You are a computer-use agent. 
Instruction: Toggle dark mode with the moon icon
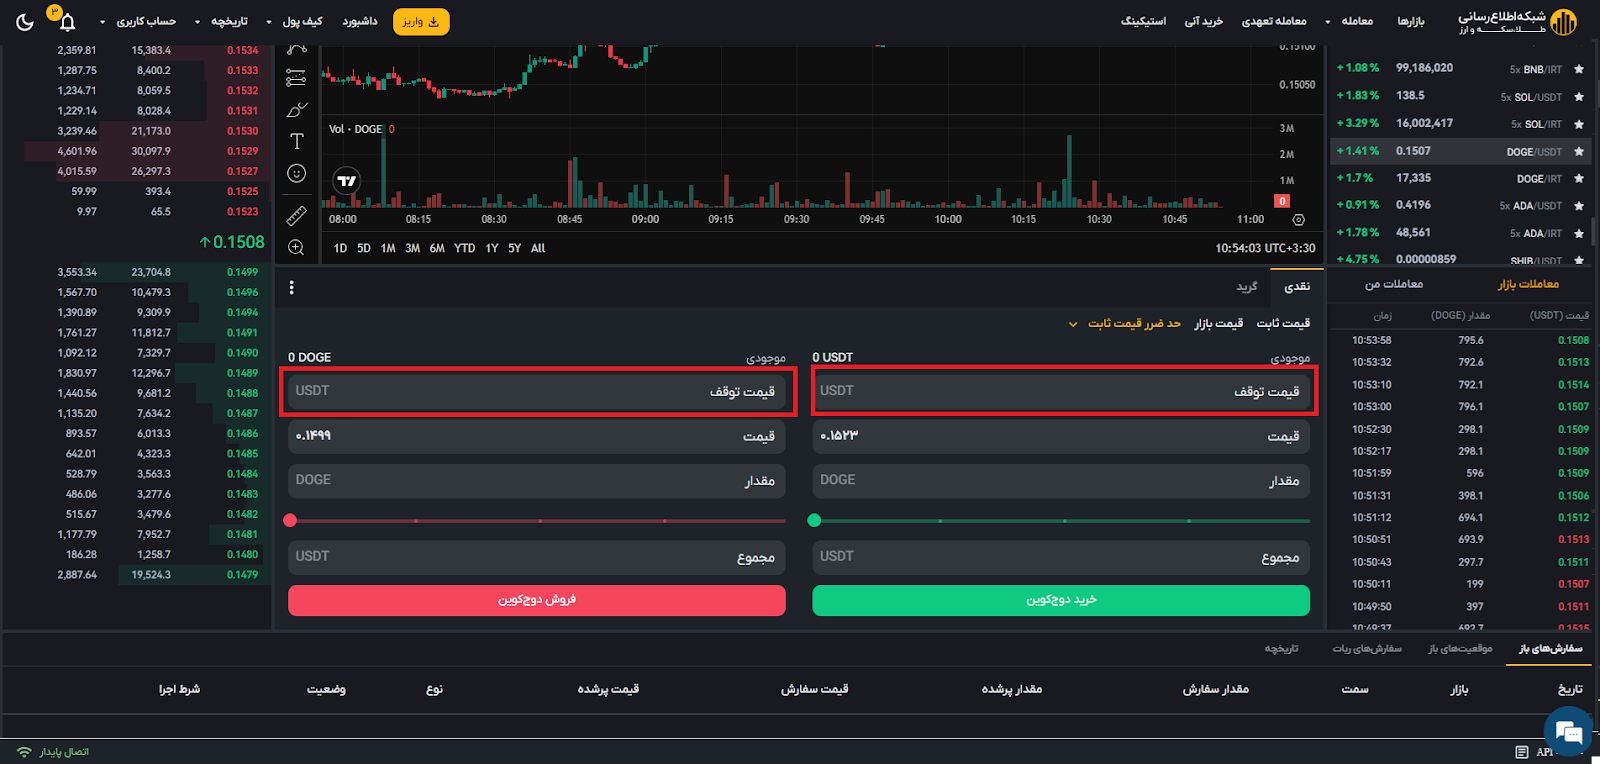coord(25,21)
